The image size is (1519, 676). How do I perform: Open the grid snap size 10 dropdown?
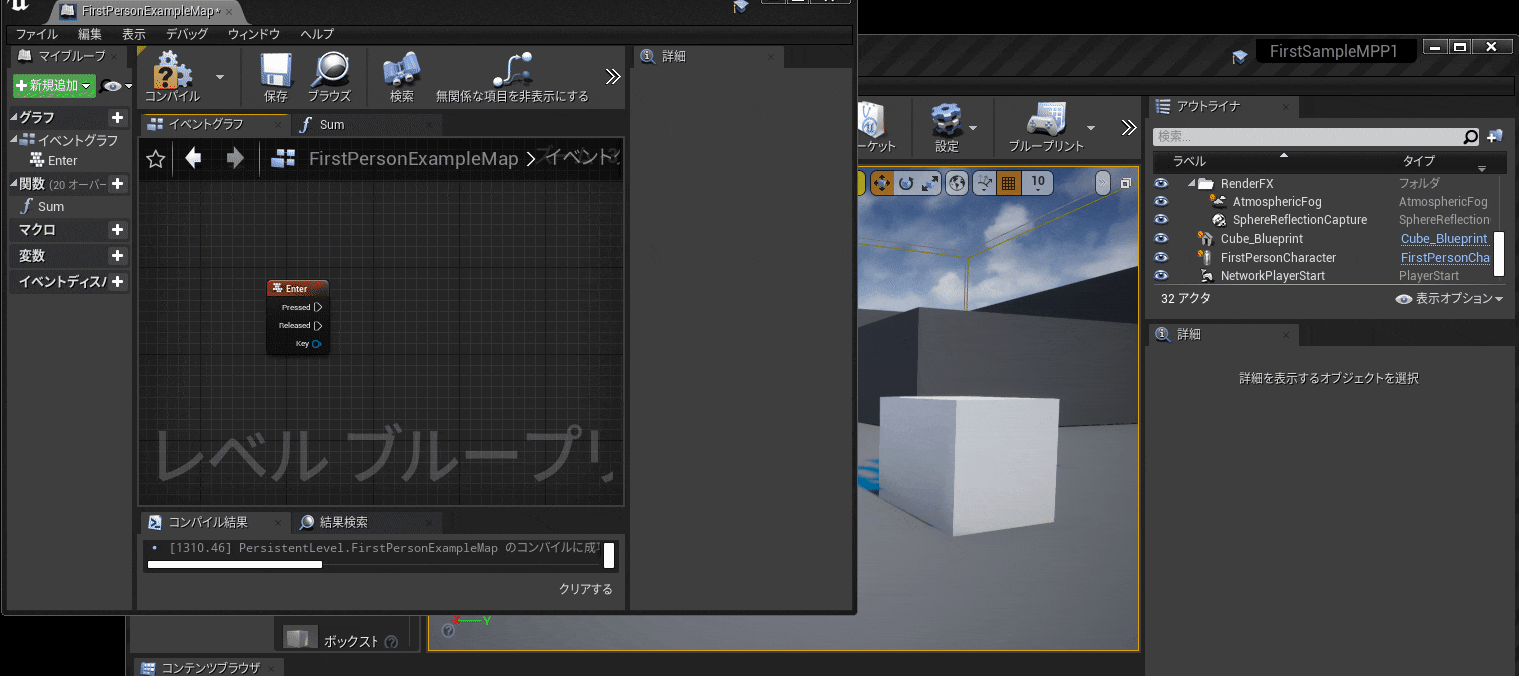click(x=1038, y=183)
